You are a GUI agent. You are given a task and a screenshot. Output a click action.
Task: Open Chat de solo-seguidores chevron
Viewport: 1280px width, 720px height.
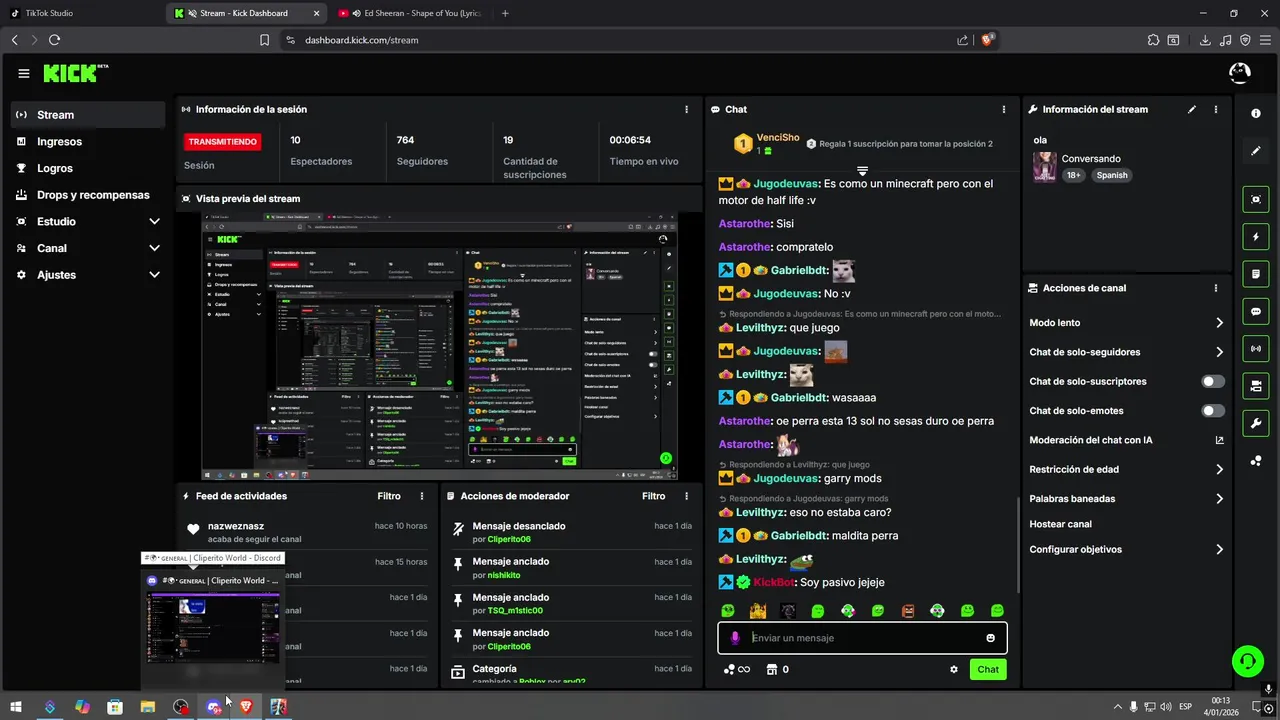pos(1219,352)
